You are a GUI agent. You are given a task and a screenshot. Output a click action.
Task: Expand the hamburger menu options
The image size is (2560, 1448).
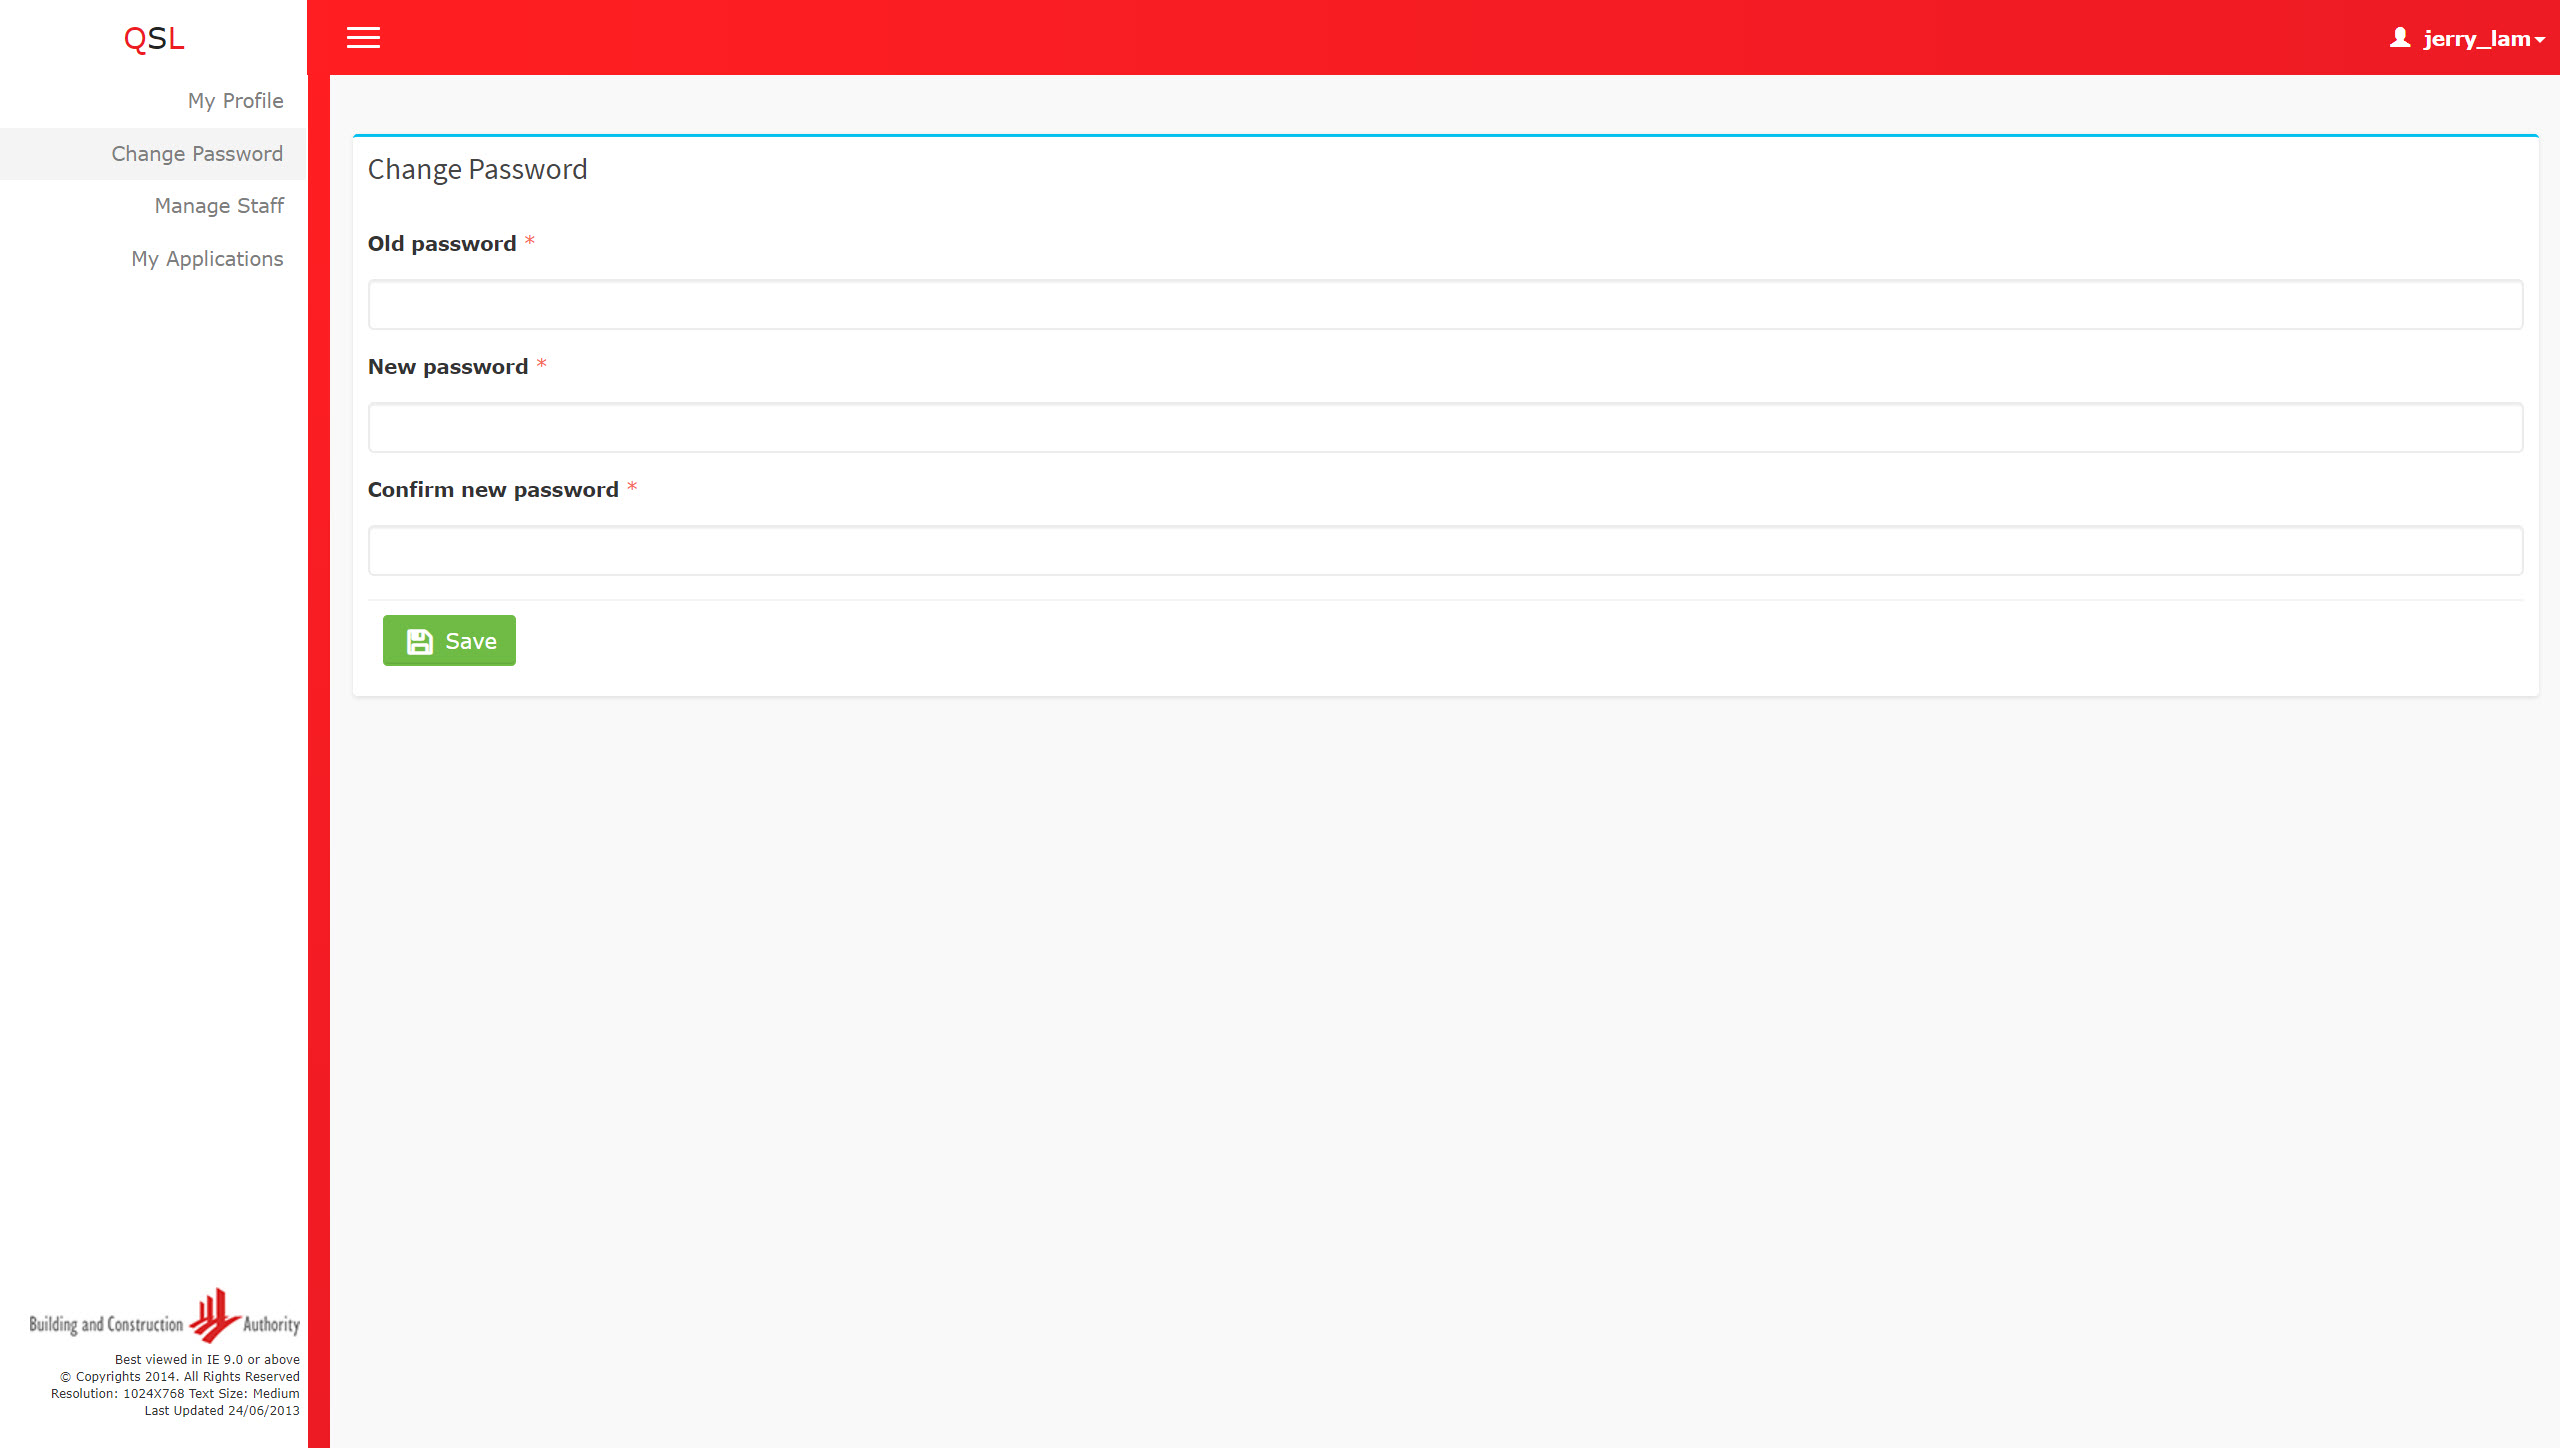tap(362, 37)
